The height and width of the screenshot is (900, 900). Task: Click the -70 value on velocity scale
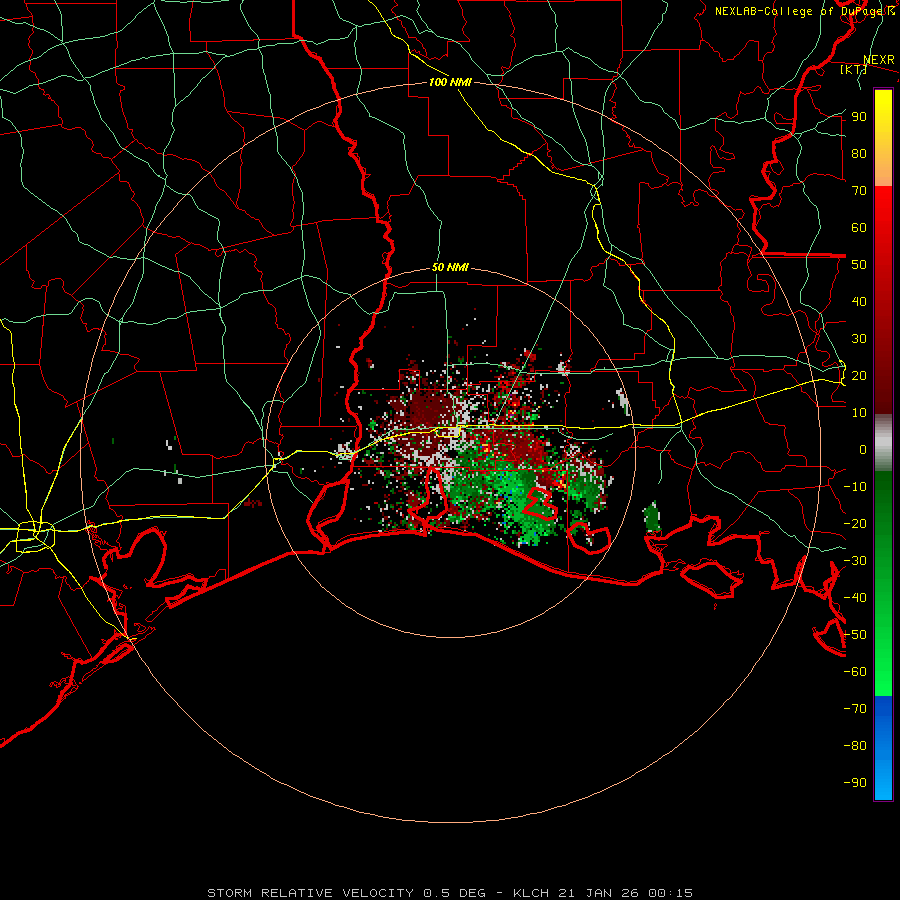[x=856, y=709]
